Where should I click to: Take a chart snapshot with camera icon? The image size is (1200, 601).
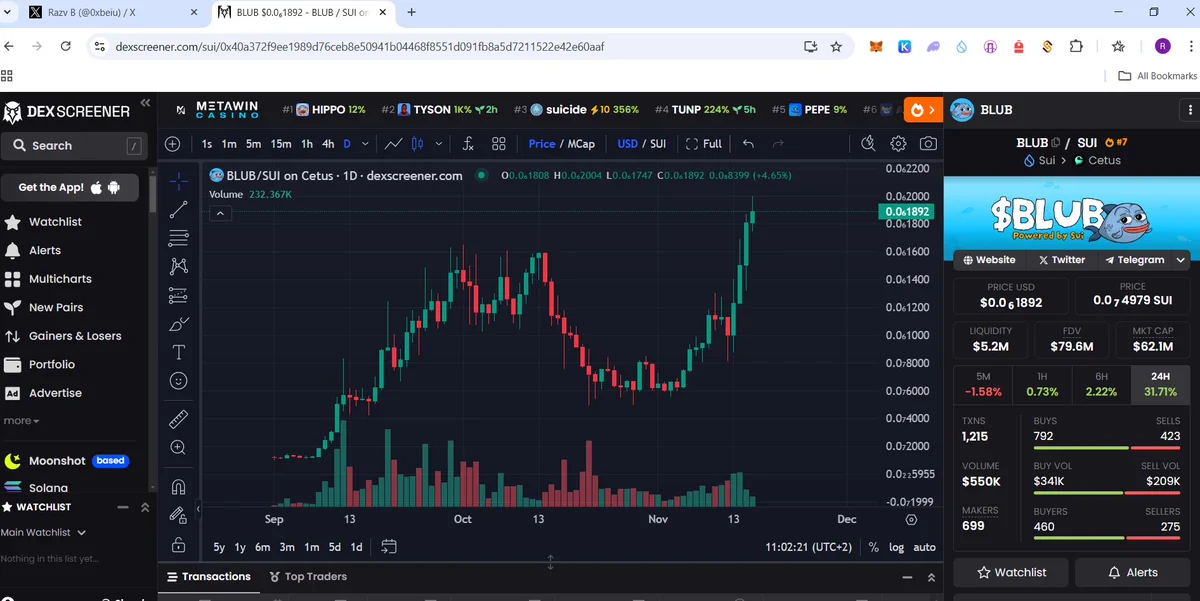928,144
